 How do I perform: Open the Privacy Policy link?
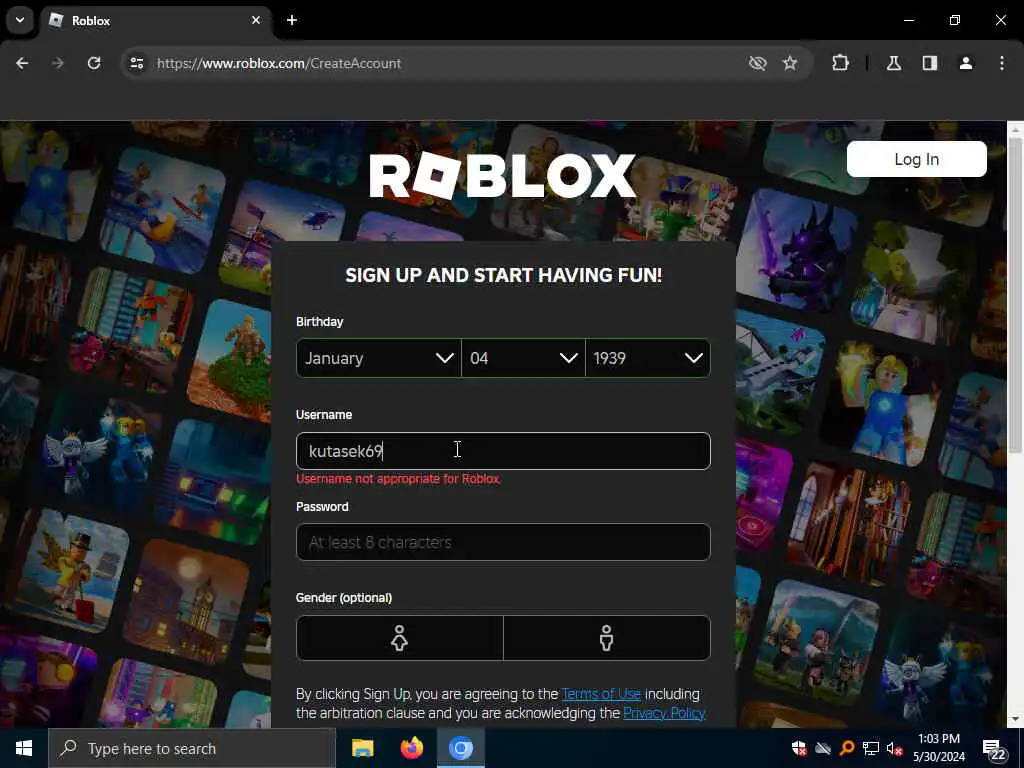pyautogui.click(x=664, y=713)
